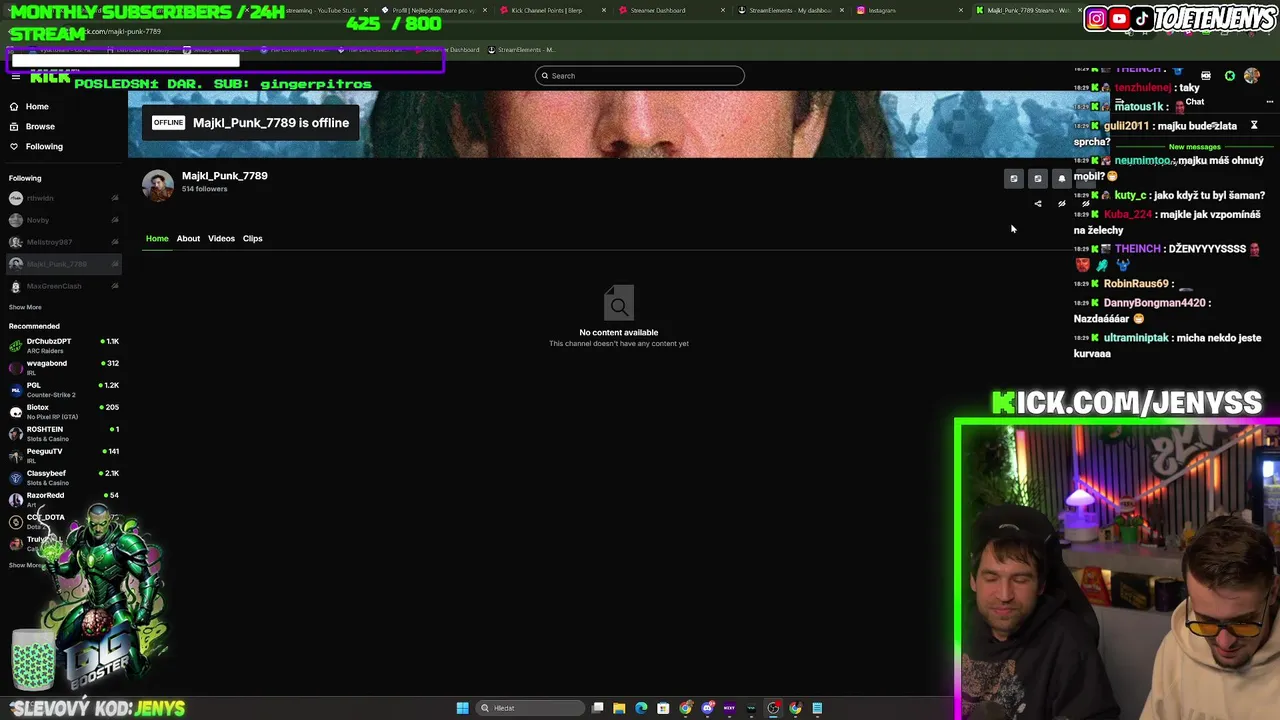1280x720 pixels.
Task: Click chat username Kuba_224
Action: point(1128,215)
